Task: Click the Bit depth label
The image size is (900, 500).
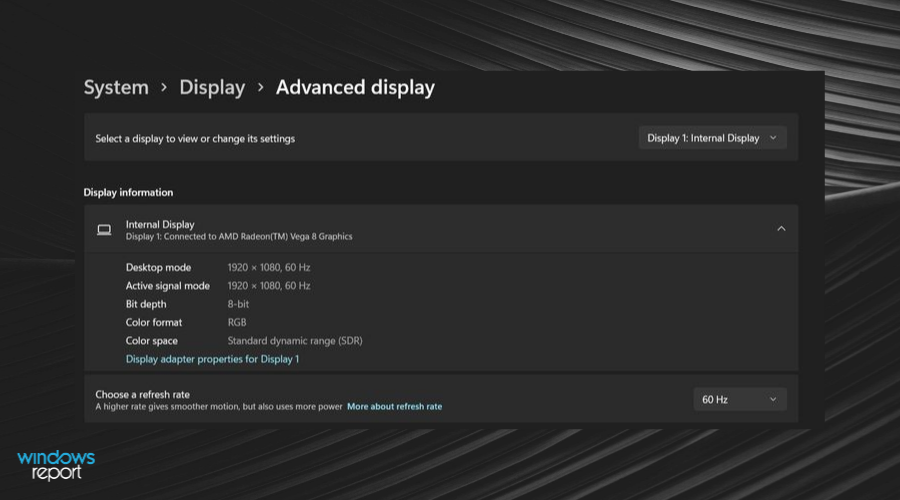Action: click(146, 304)
